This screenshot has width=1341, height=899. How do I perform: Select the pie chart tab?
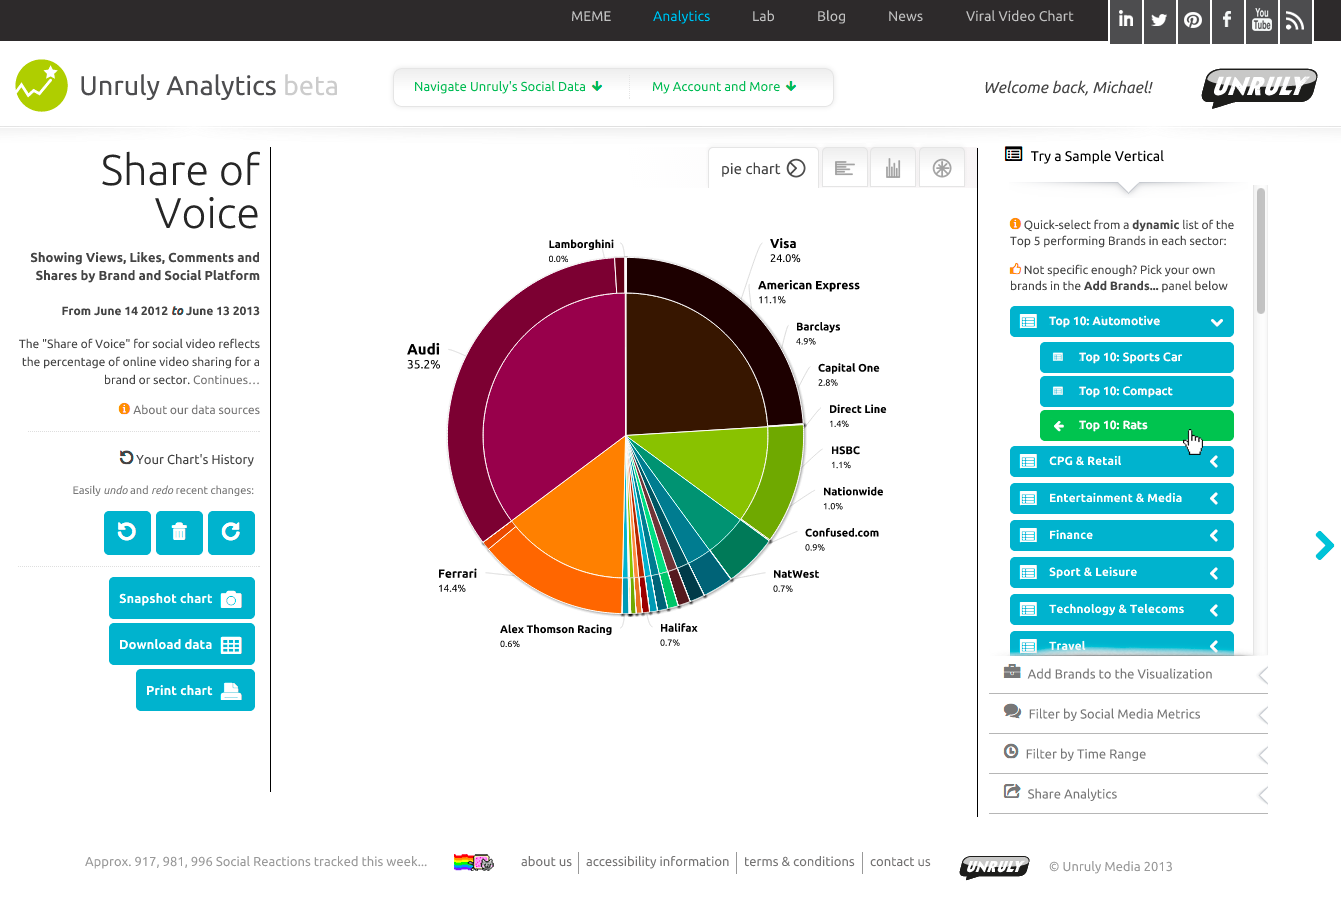[x=763, y=168]
